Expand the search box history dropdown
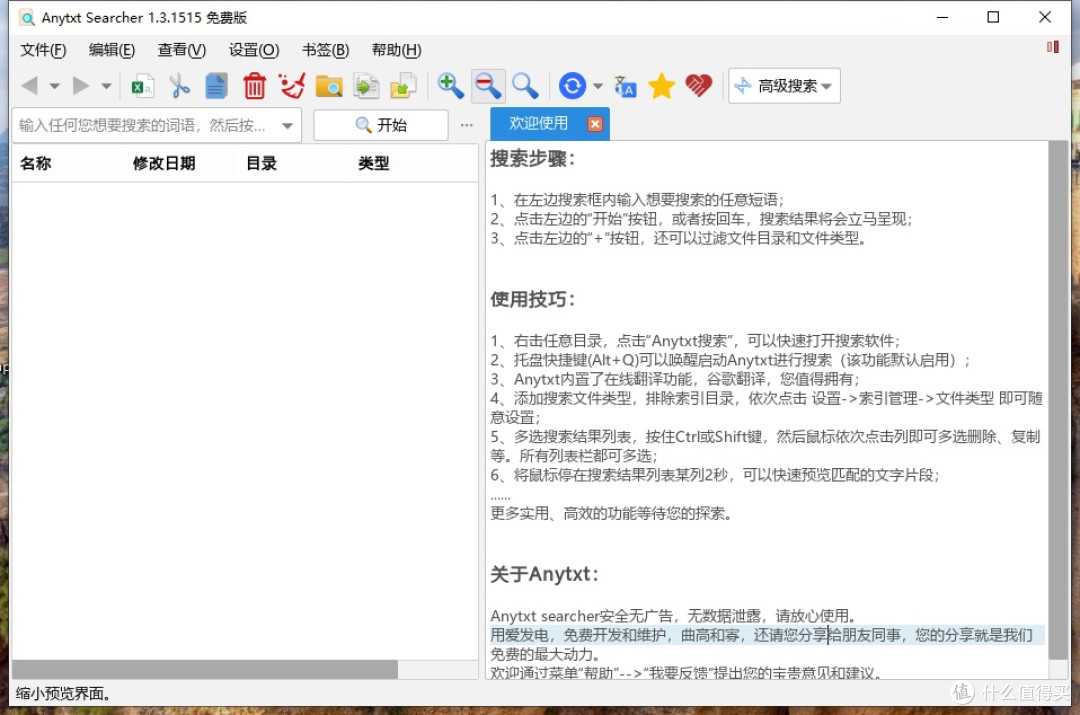Image resolution: width=1080 pixels, height=715 pixels. pos(287,125)
